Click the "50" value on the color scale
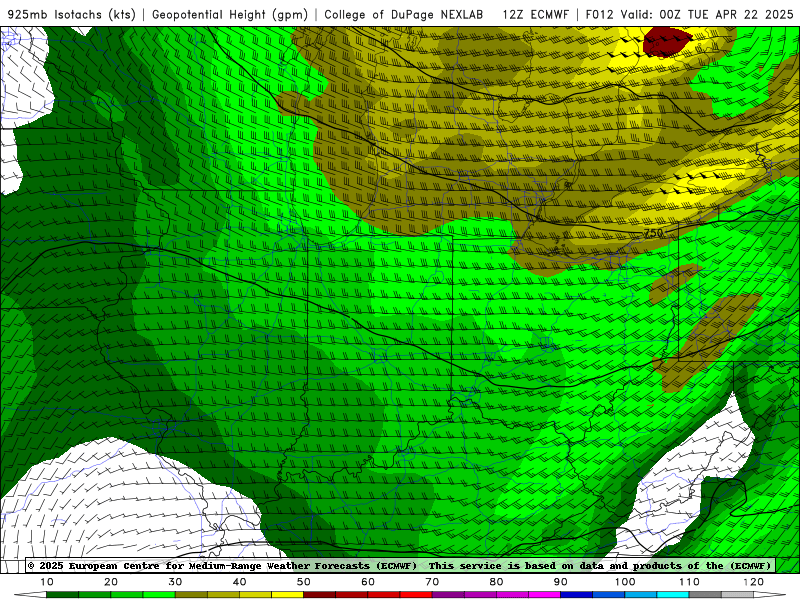This screenshot has height=600, width=800. (304, 582)
